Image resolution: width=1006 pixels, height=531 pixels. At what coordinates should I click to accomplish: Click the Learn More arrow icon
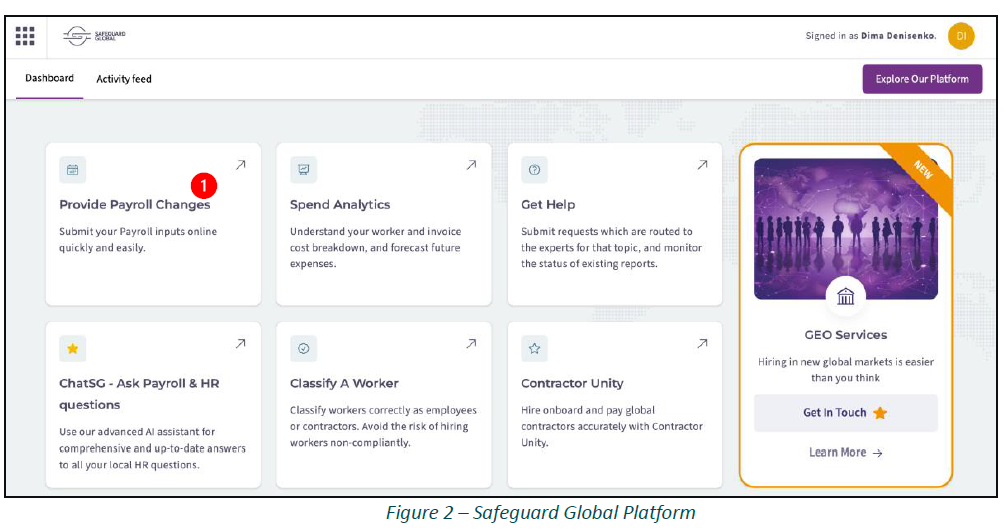click(x=878, y=453)
